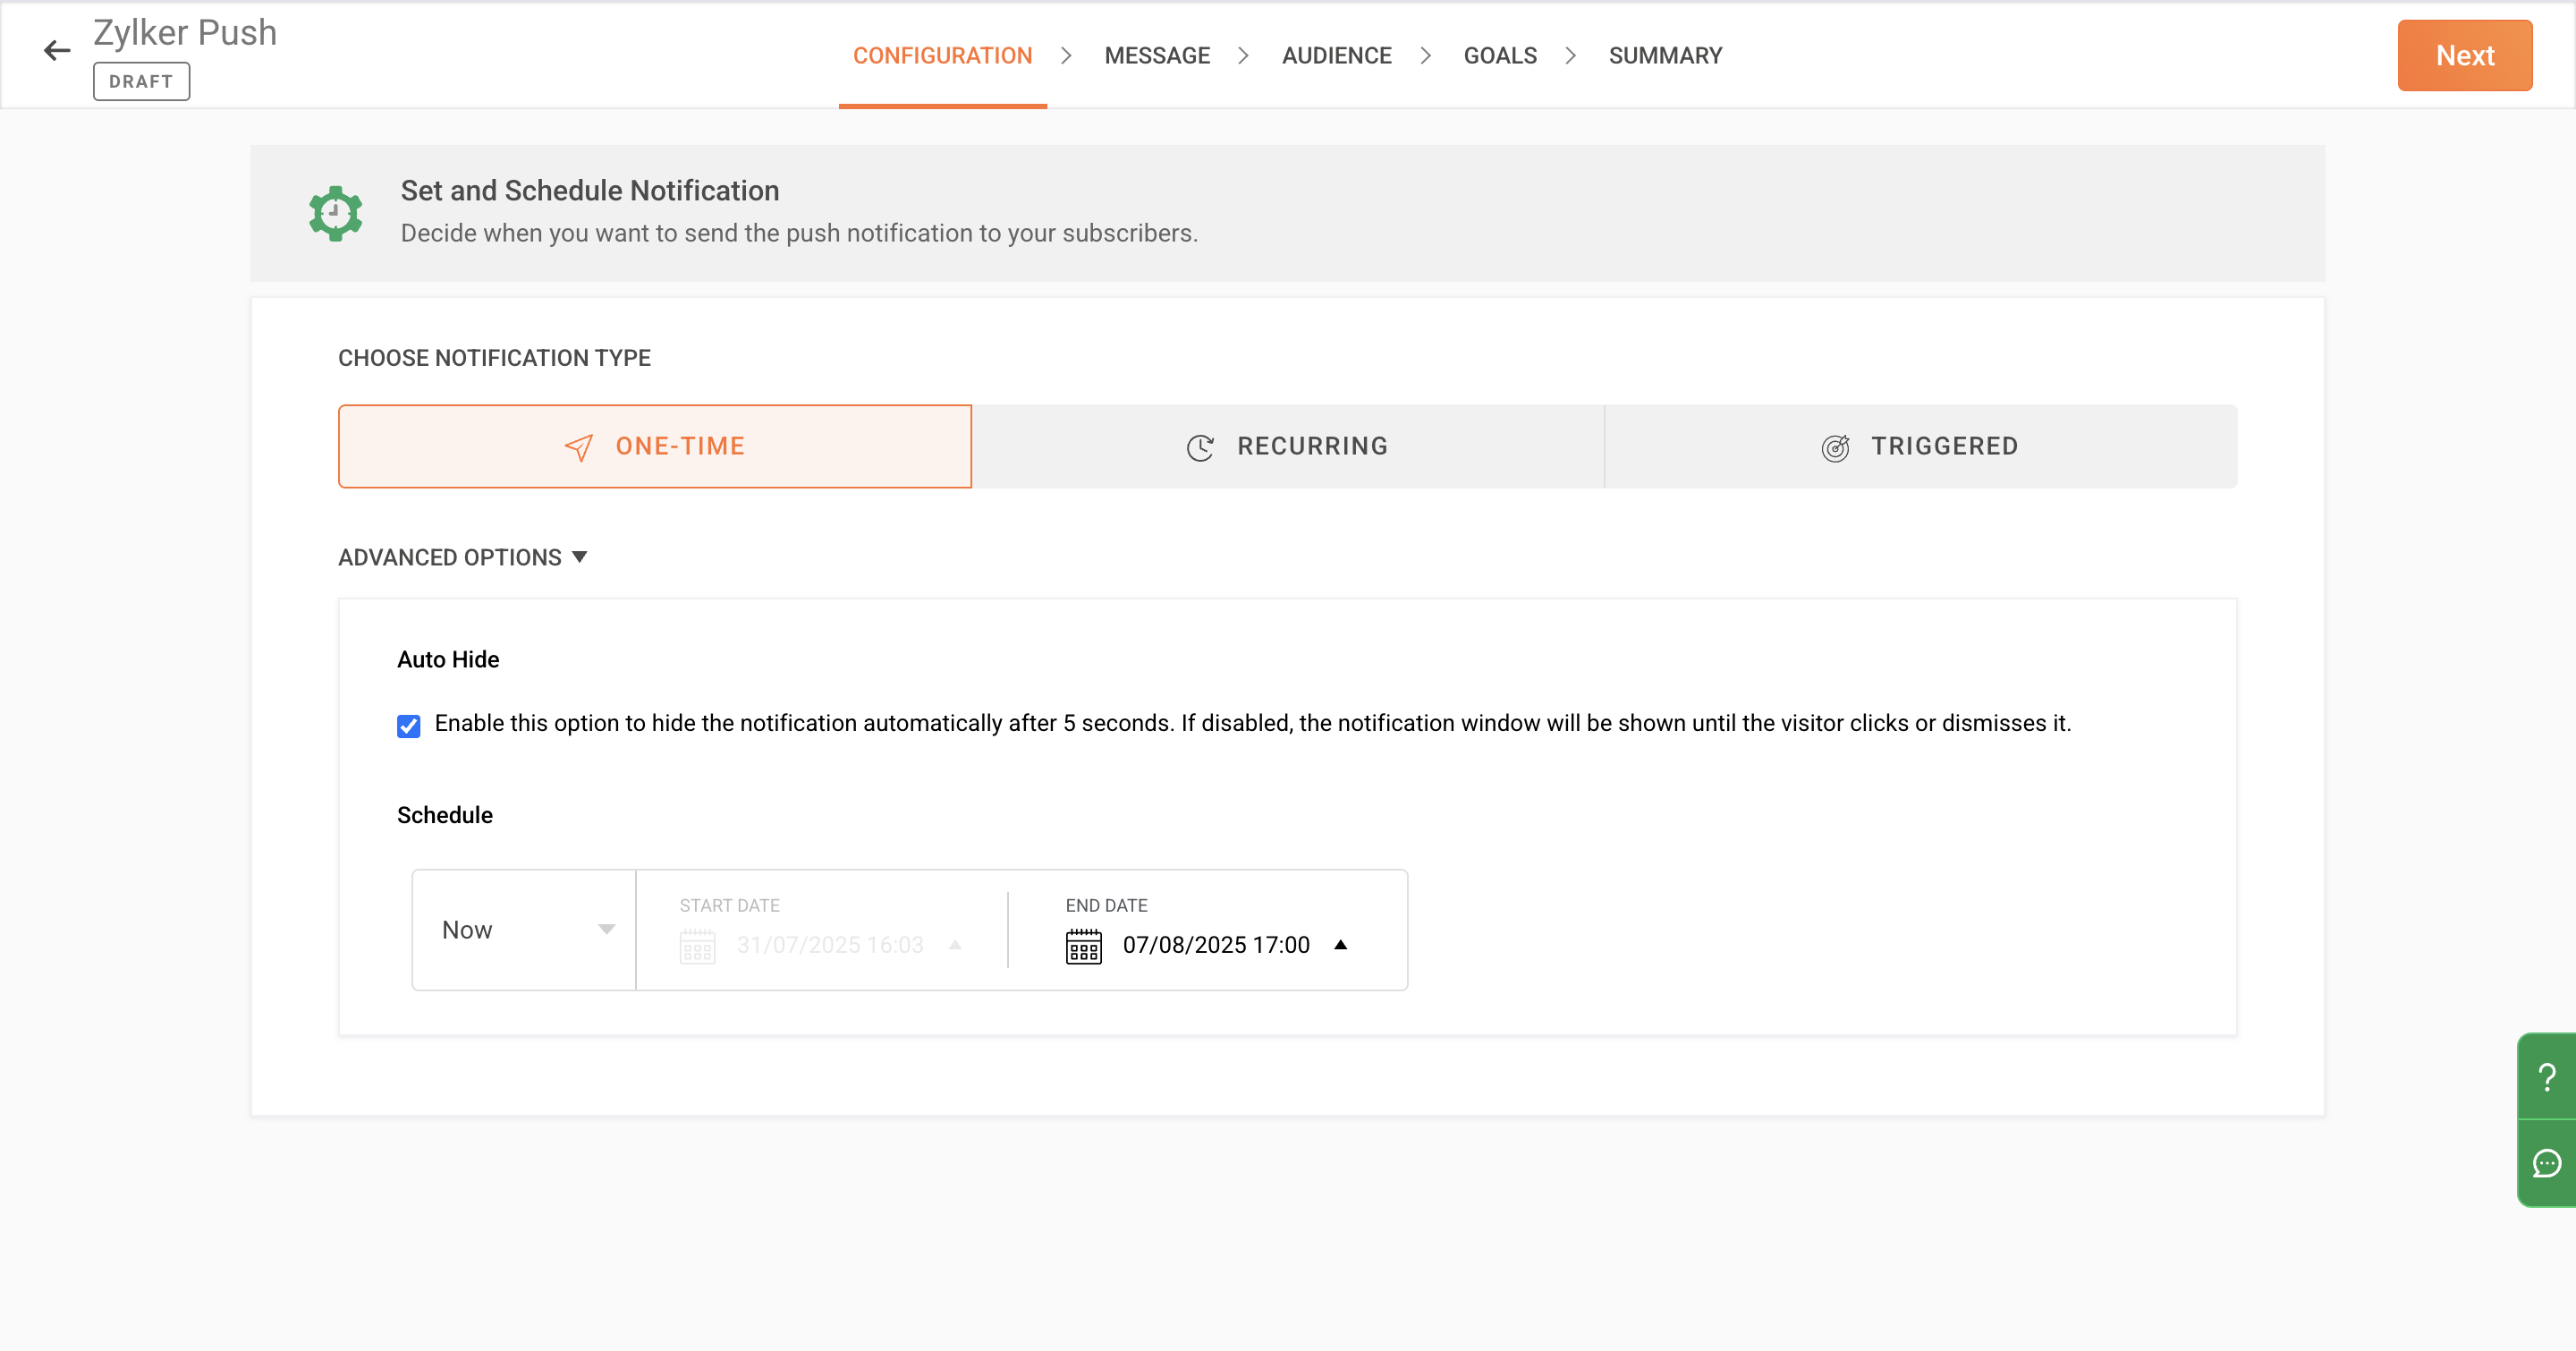Viewport: 2576px width, 1351px height.
Task: Click the End Date value field
Action: pos(1215,945)
